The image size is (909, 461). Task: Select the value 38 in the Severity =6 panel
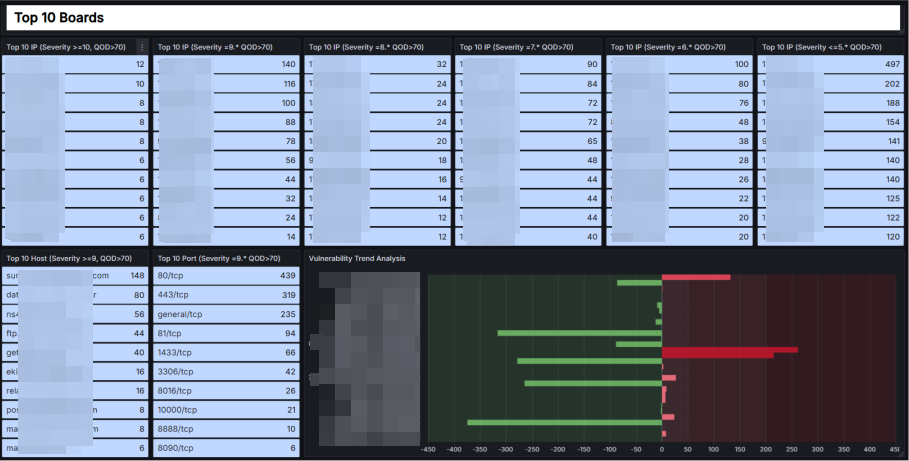click(744, 141)
